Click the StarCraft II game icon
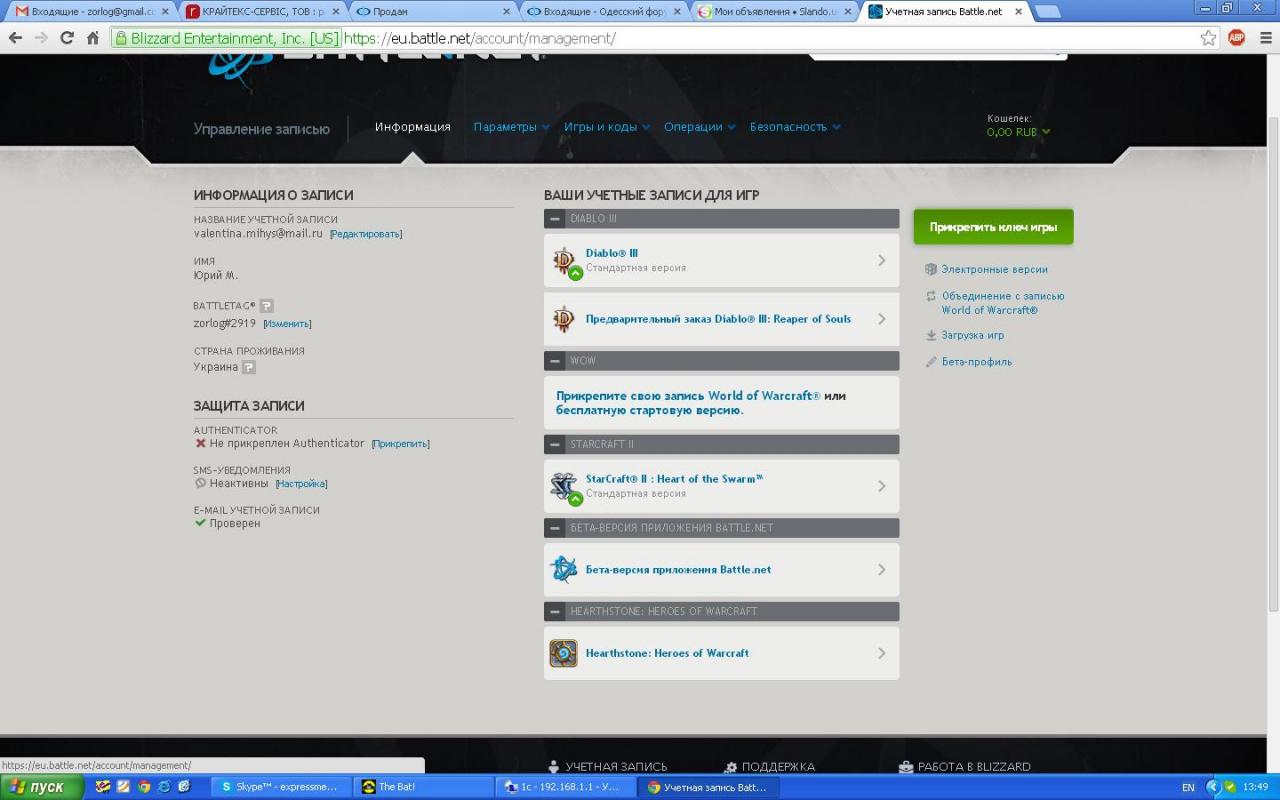This screenshot has width=1280, height=800. click(564, 486)
